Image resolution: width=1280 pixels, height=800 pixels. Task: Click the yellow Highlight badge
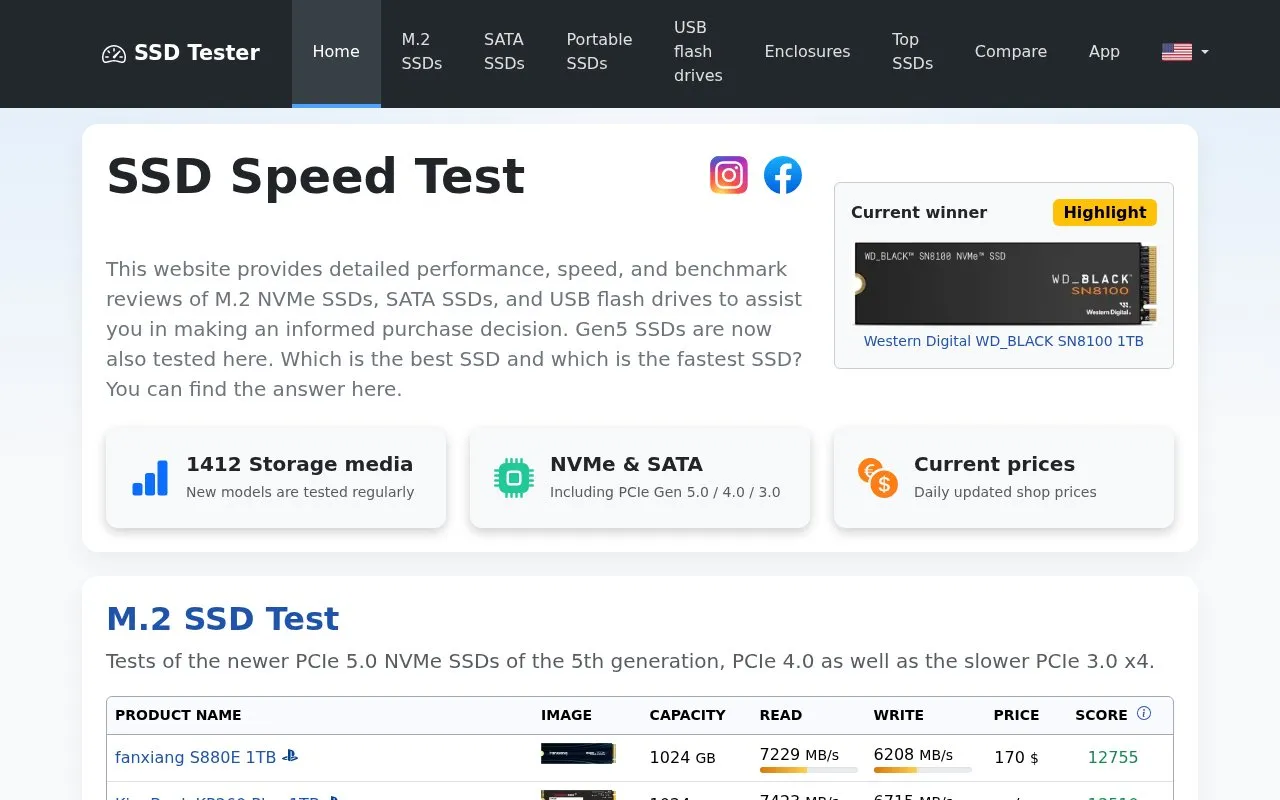click(x=1104, y=212)
